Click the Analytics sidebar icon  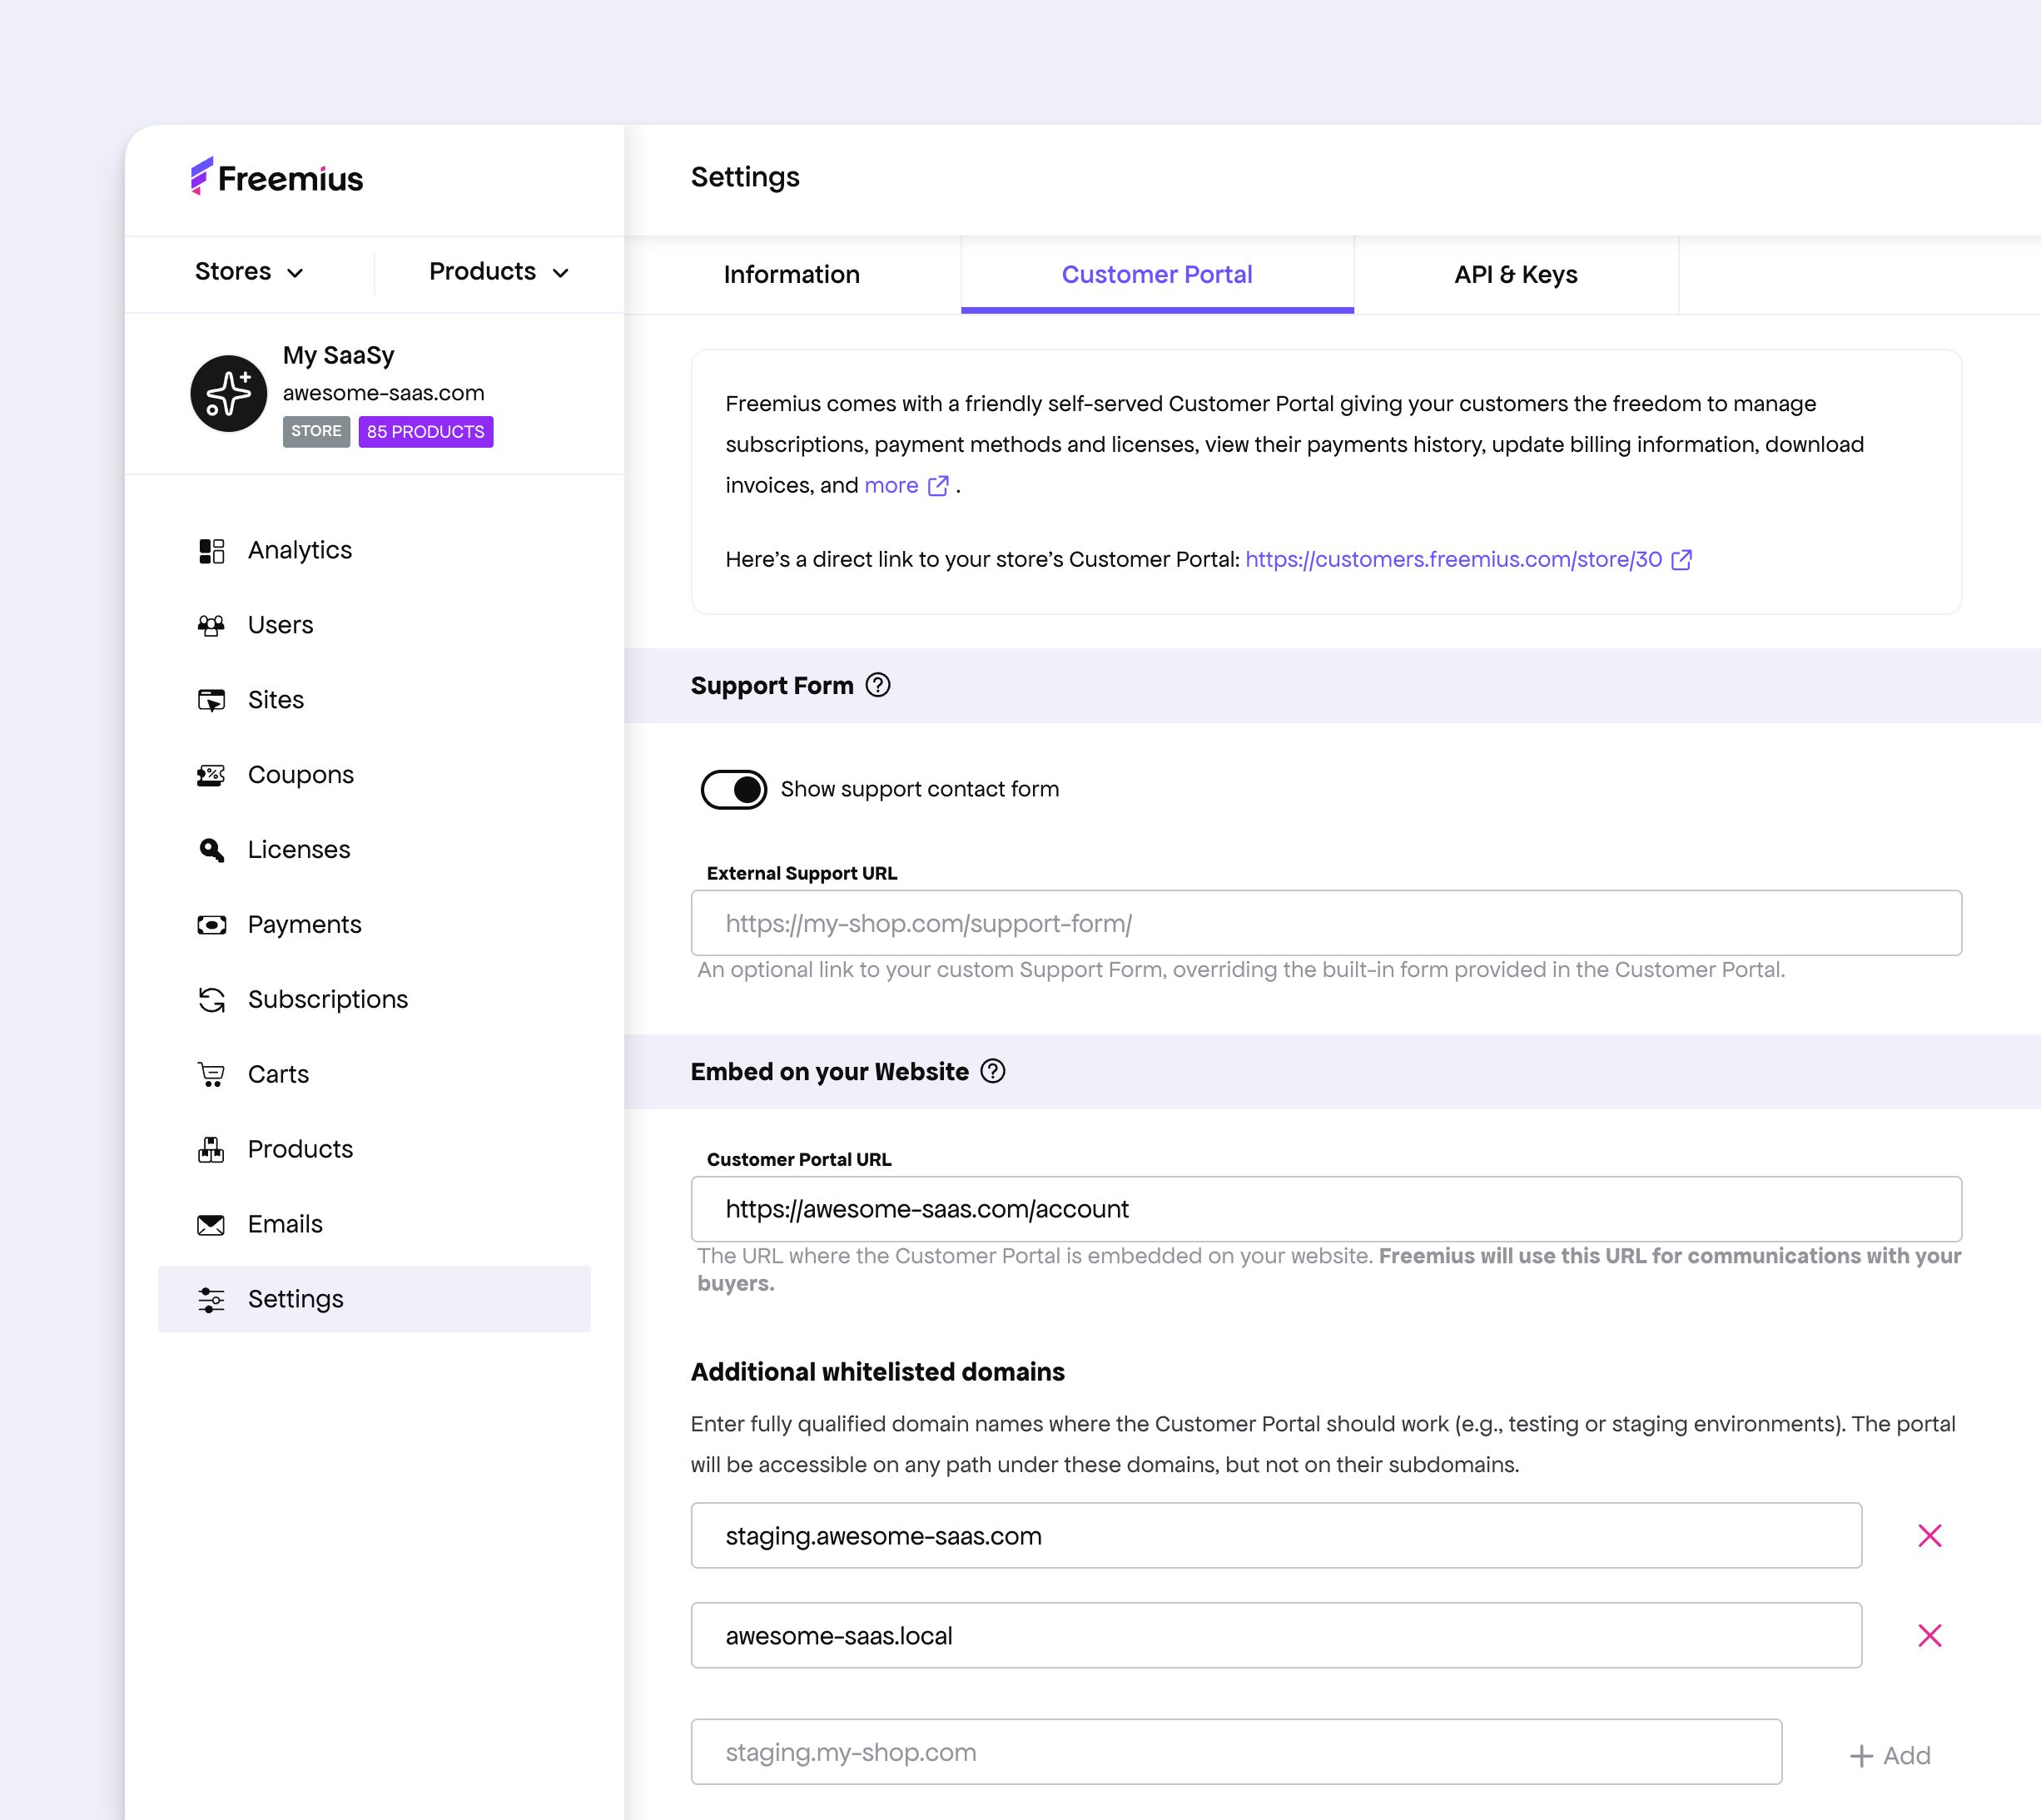coord(211,551)
